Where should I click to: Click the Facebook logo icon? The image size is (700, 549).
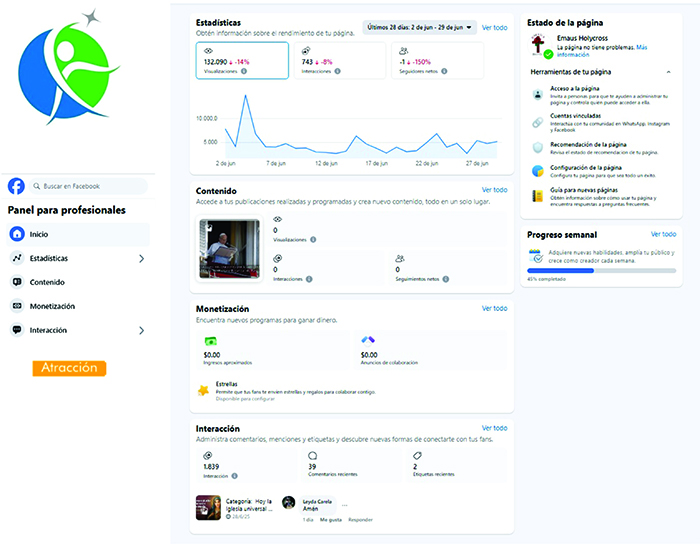click(x=16, y=186)
